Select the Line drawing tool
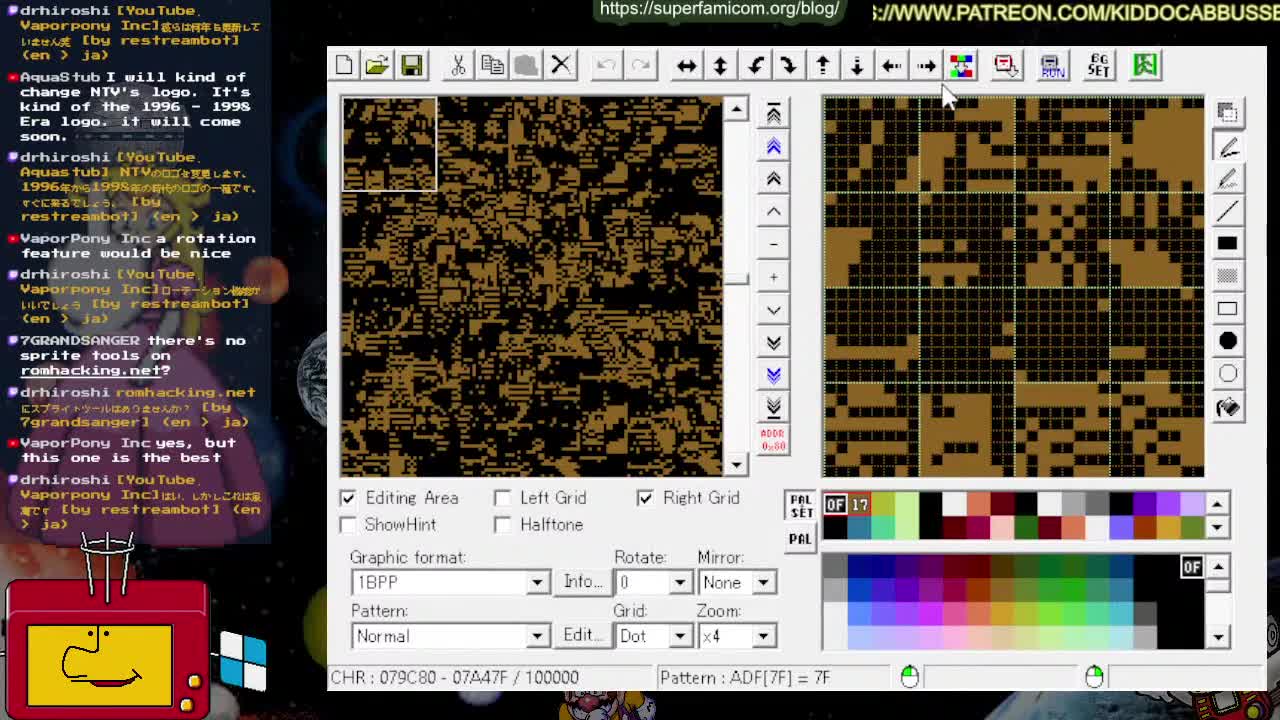Image resolution: width=1280 pixels, height=720 pixels. [1228, 211]
